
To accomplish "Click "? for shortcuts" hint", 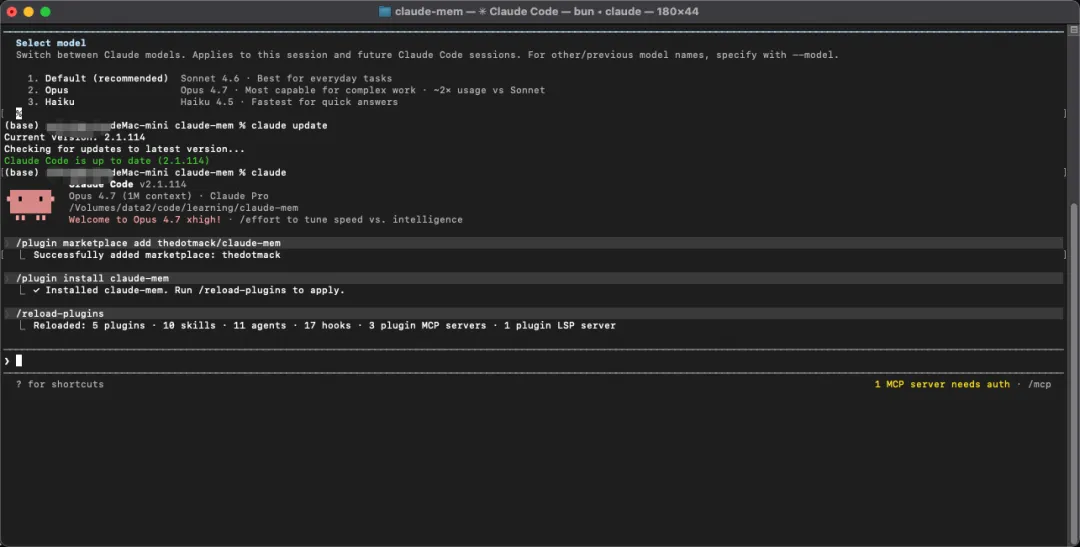I will click(x=60, y=384).
